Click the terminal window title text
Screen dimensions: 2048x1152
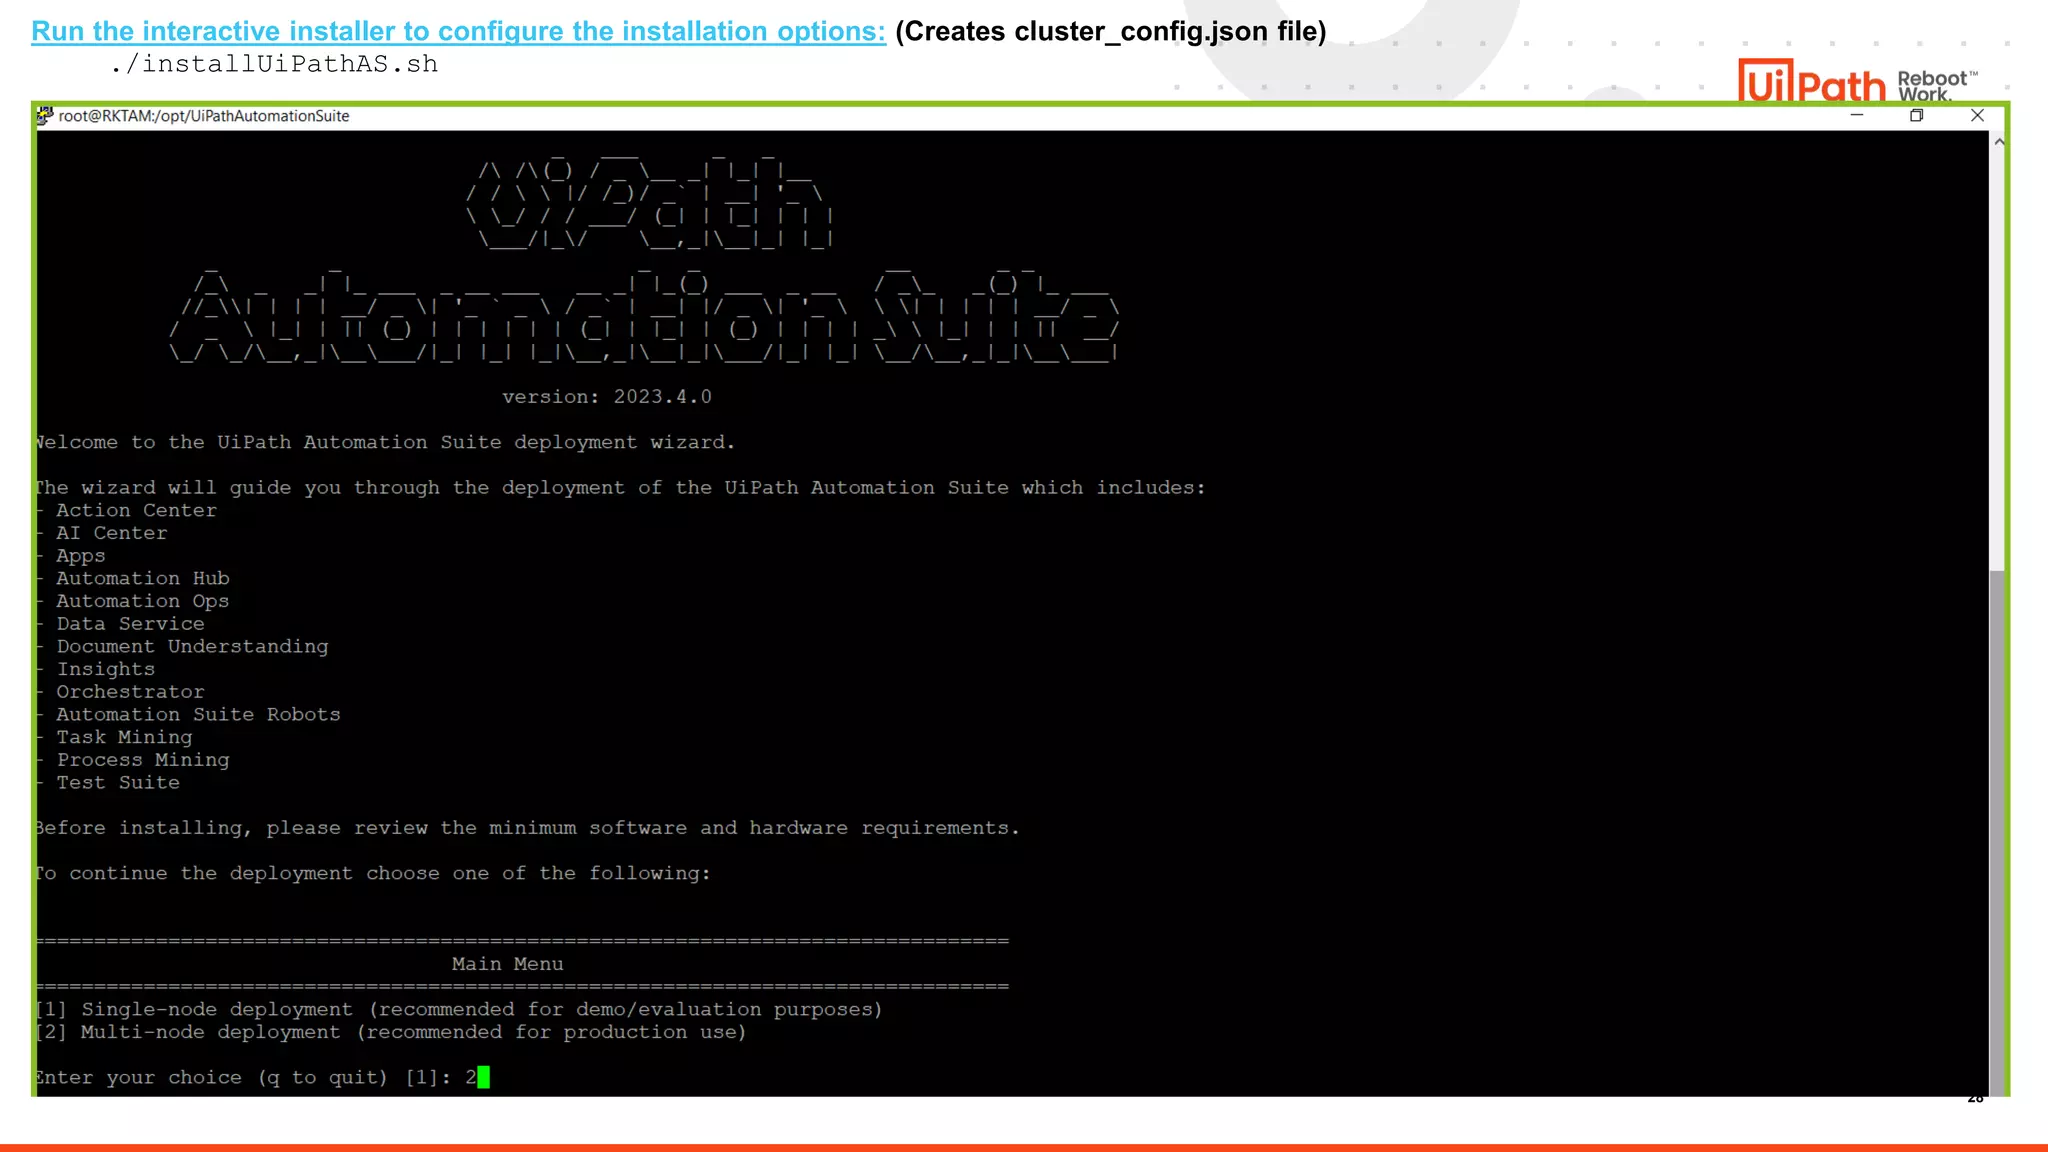[x=204, y=116]
